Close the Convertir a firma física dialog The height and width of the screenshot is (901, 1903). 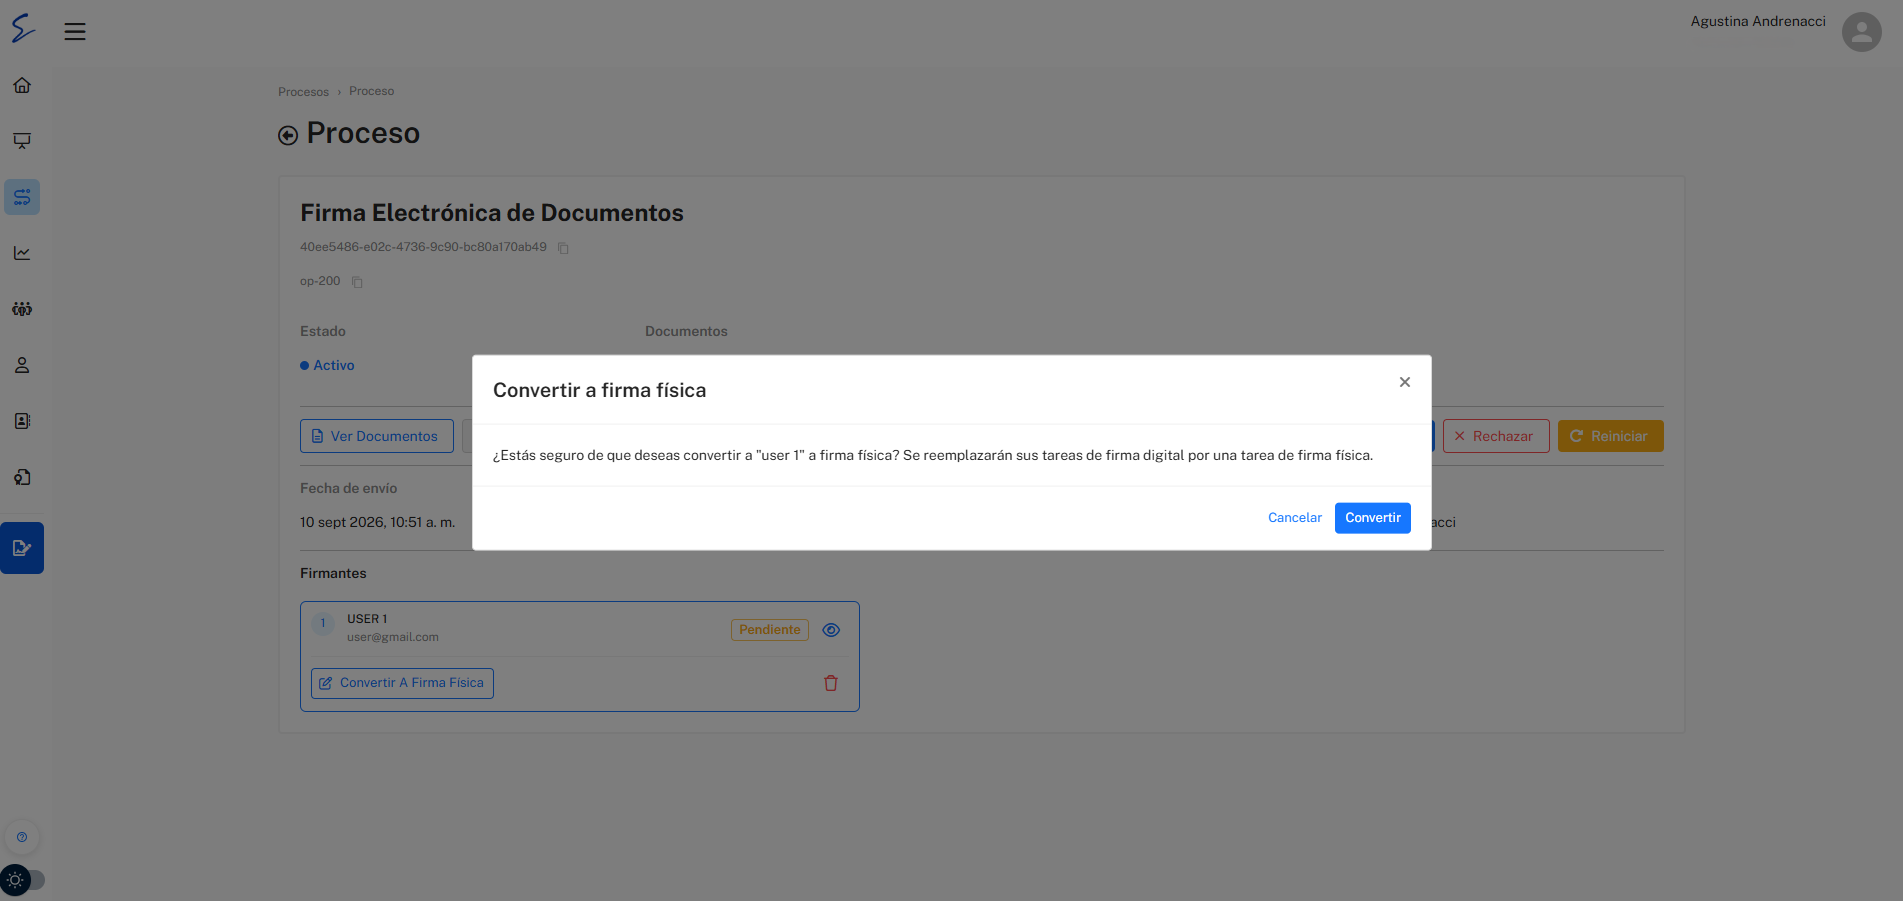click(1405, 382)
